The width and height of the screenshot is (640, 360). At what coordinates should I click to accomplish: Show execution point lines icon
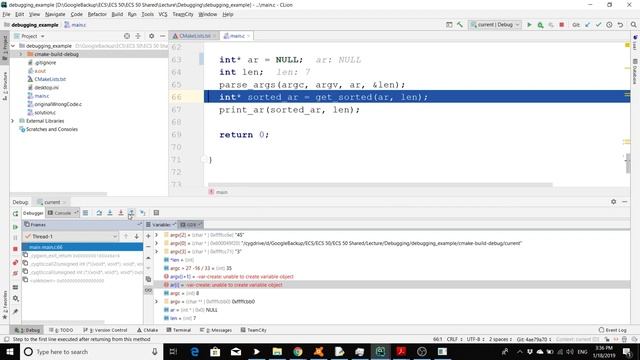pyautogui.click(x=85, y=213)
